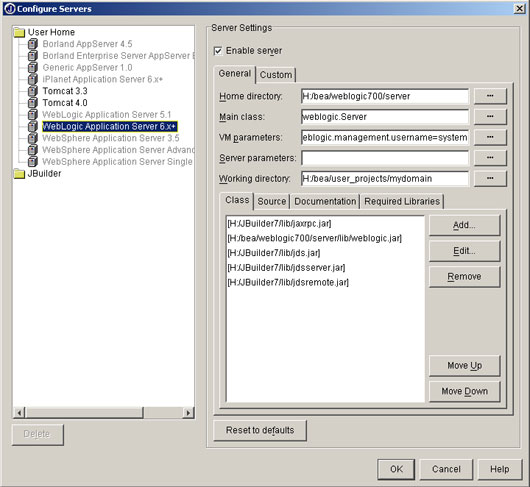Select Generic AppServer 1.0 entry

point(87,68)
